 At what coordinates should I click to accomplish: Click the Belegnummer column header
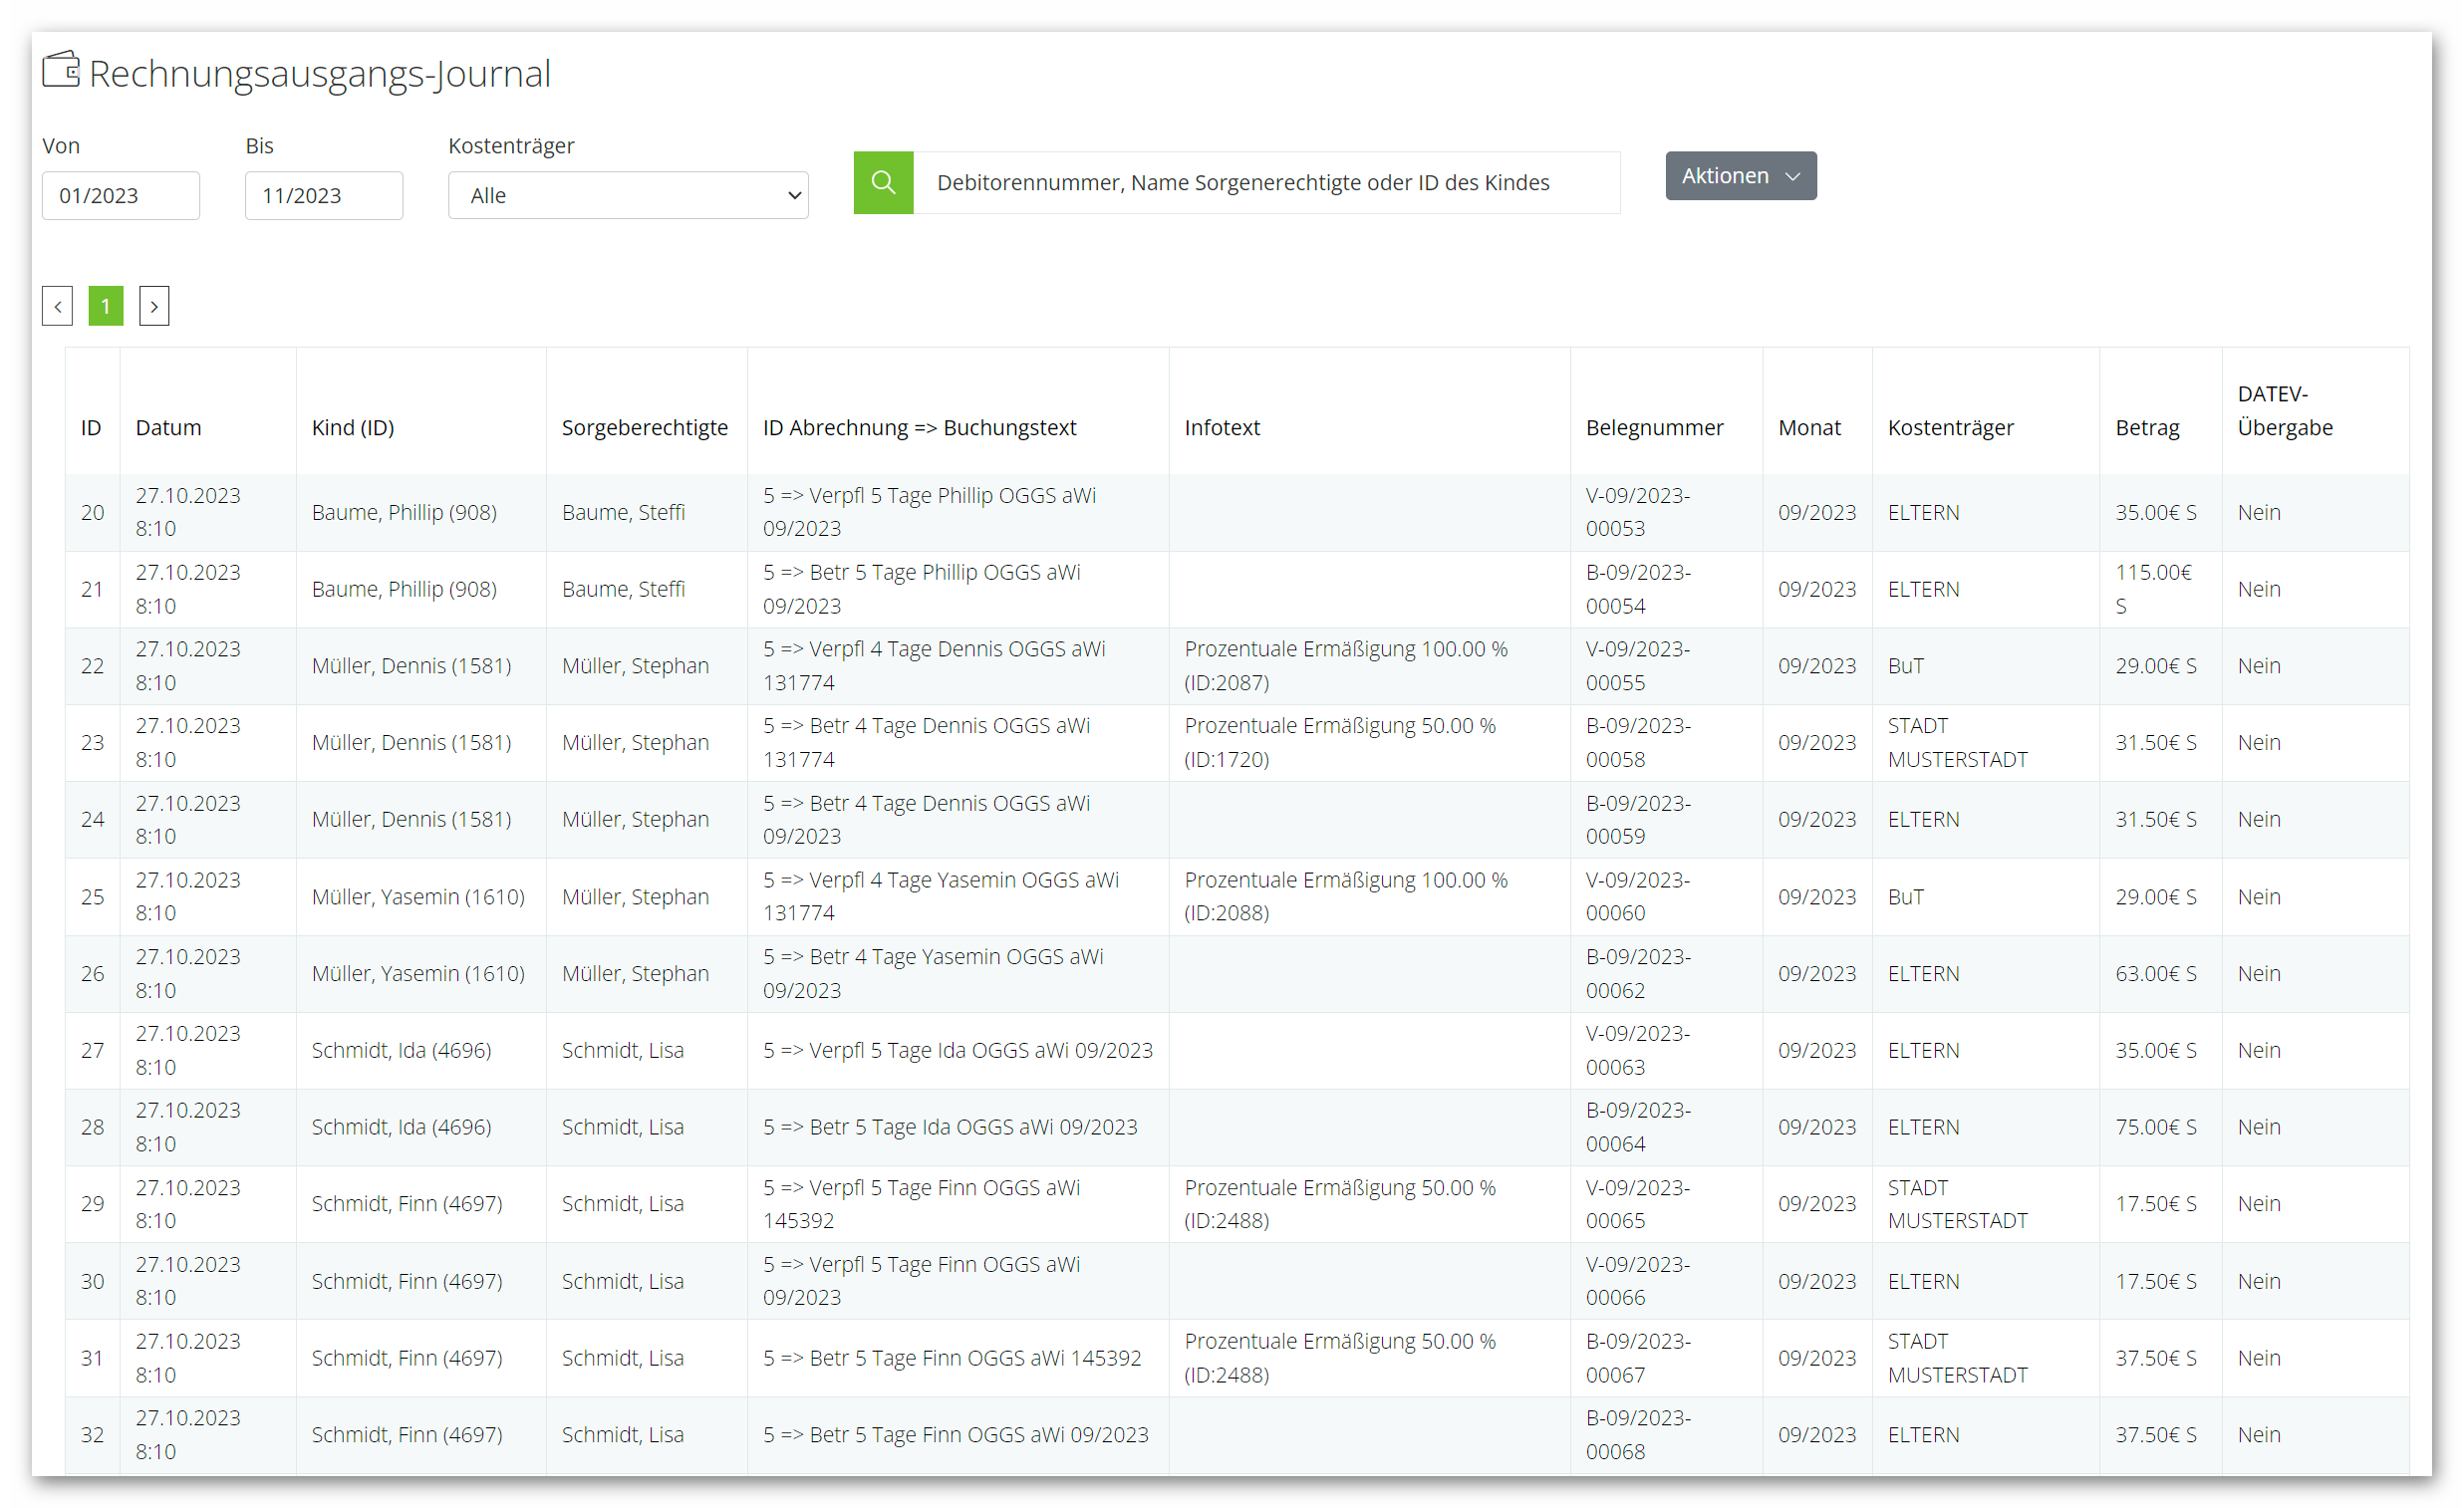point(1654,428)
